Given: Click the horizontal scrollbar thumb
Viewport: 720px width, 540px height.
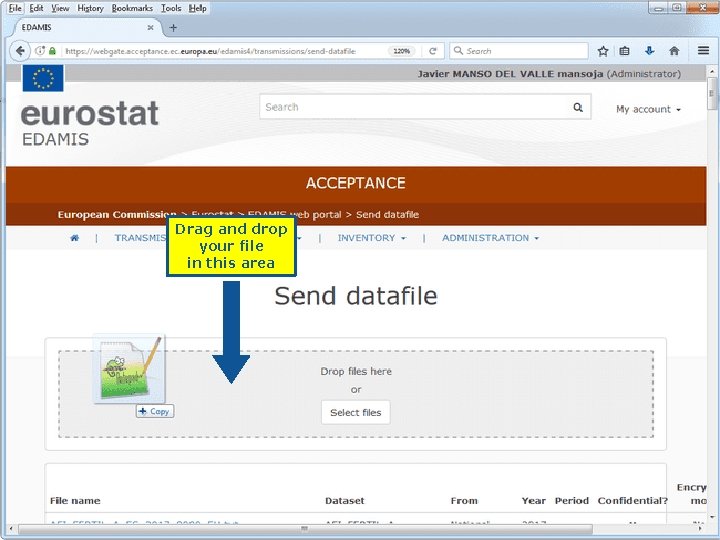Looking at the screenshot, I should pyautogui.click(x=305, y=529).
